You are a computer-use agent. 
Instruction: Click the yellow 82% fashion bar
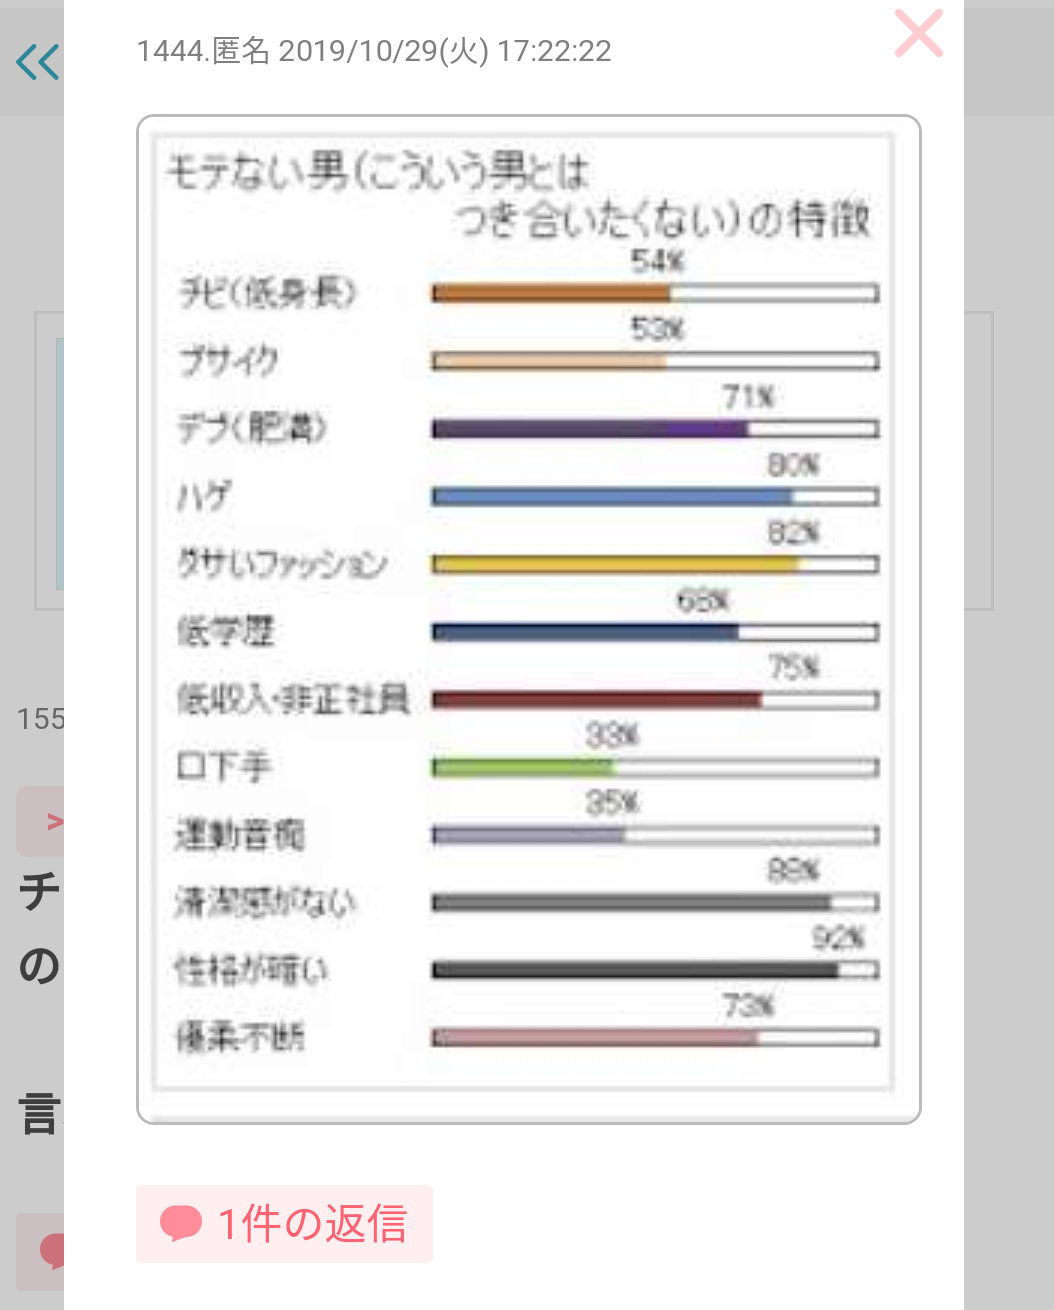tap(655, 565)
